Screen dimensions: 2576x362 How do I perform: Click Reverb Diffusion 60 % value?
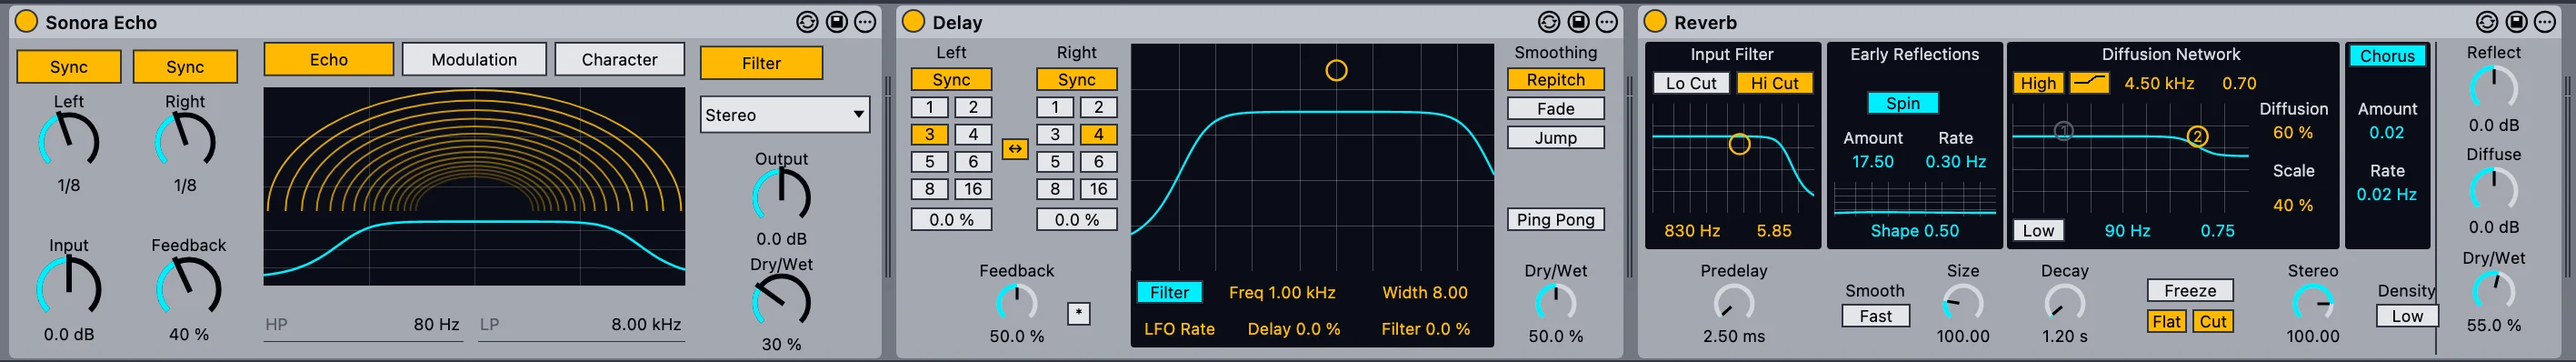2292,132
